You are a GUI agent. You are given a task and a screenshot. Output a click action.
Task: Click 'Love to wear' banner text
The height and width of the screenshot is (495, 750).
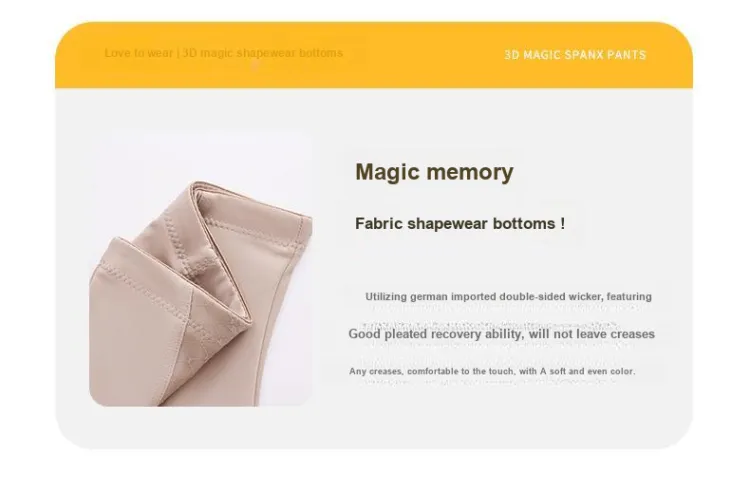(138, 53)
